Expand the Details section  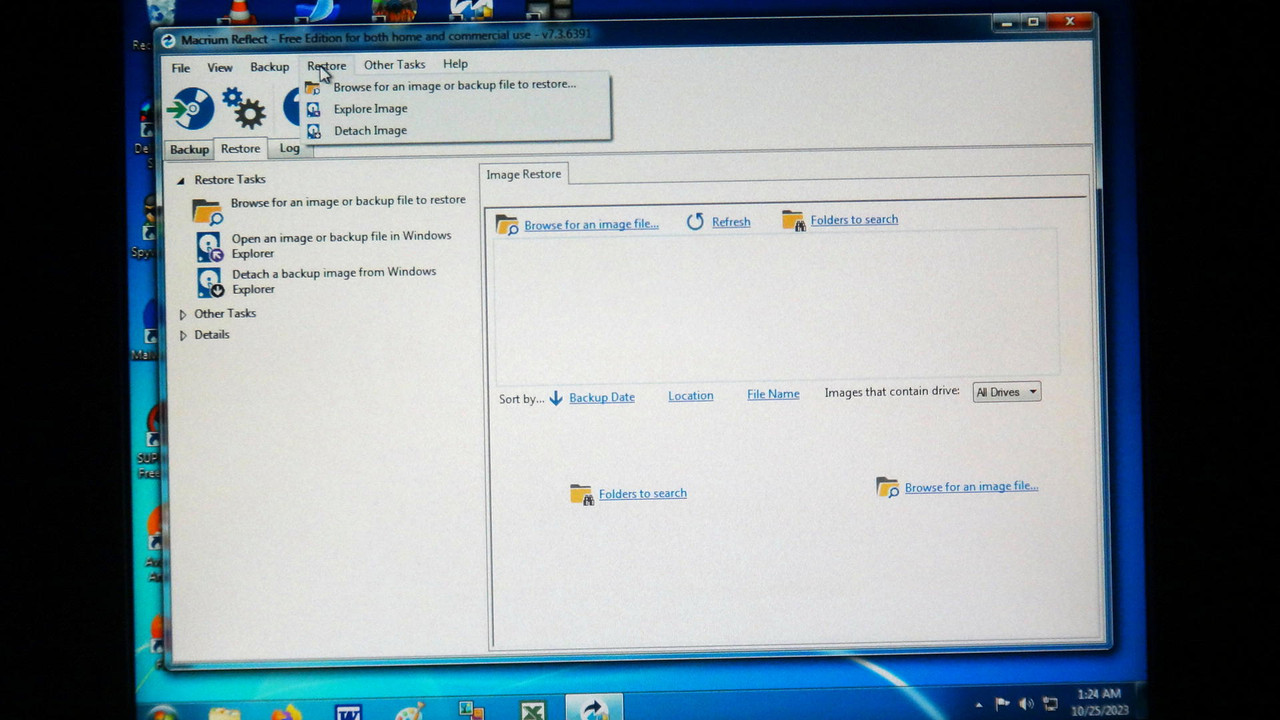(182, 335)
